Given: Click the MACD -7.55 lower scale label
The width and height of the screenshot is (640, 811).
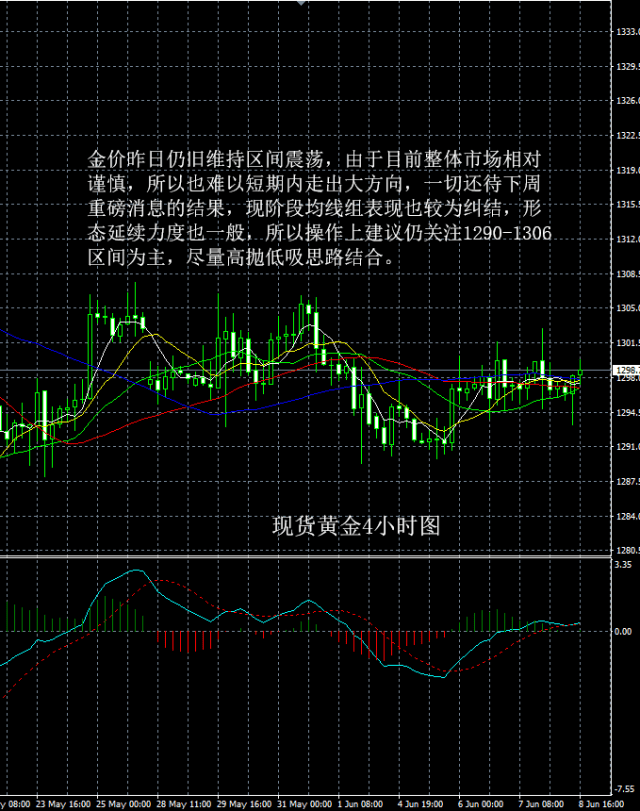Looking at the screenshot, I should point(623,787).
